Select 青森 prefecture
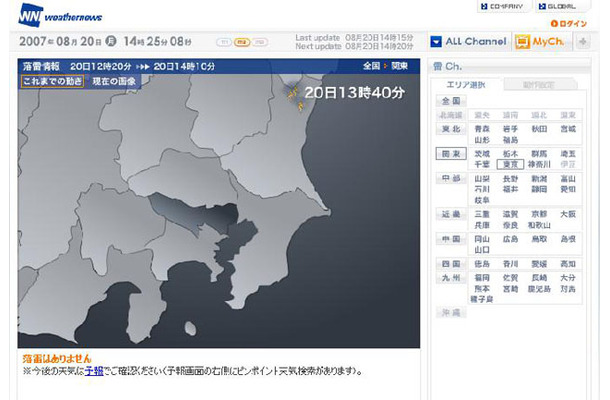Viewport: 610px width, 400px height. [482, 129]
